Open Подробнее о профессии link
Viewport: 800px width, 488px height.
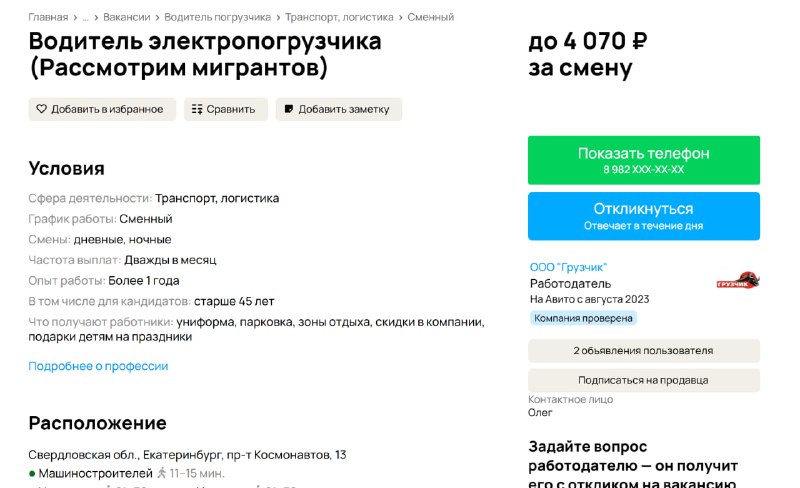(x=98, y=366)
